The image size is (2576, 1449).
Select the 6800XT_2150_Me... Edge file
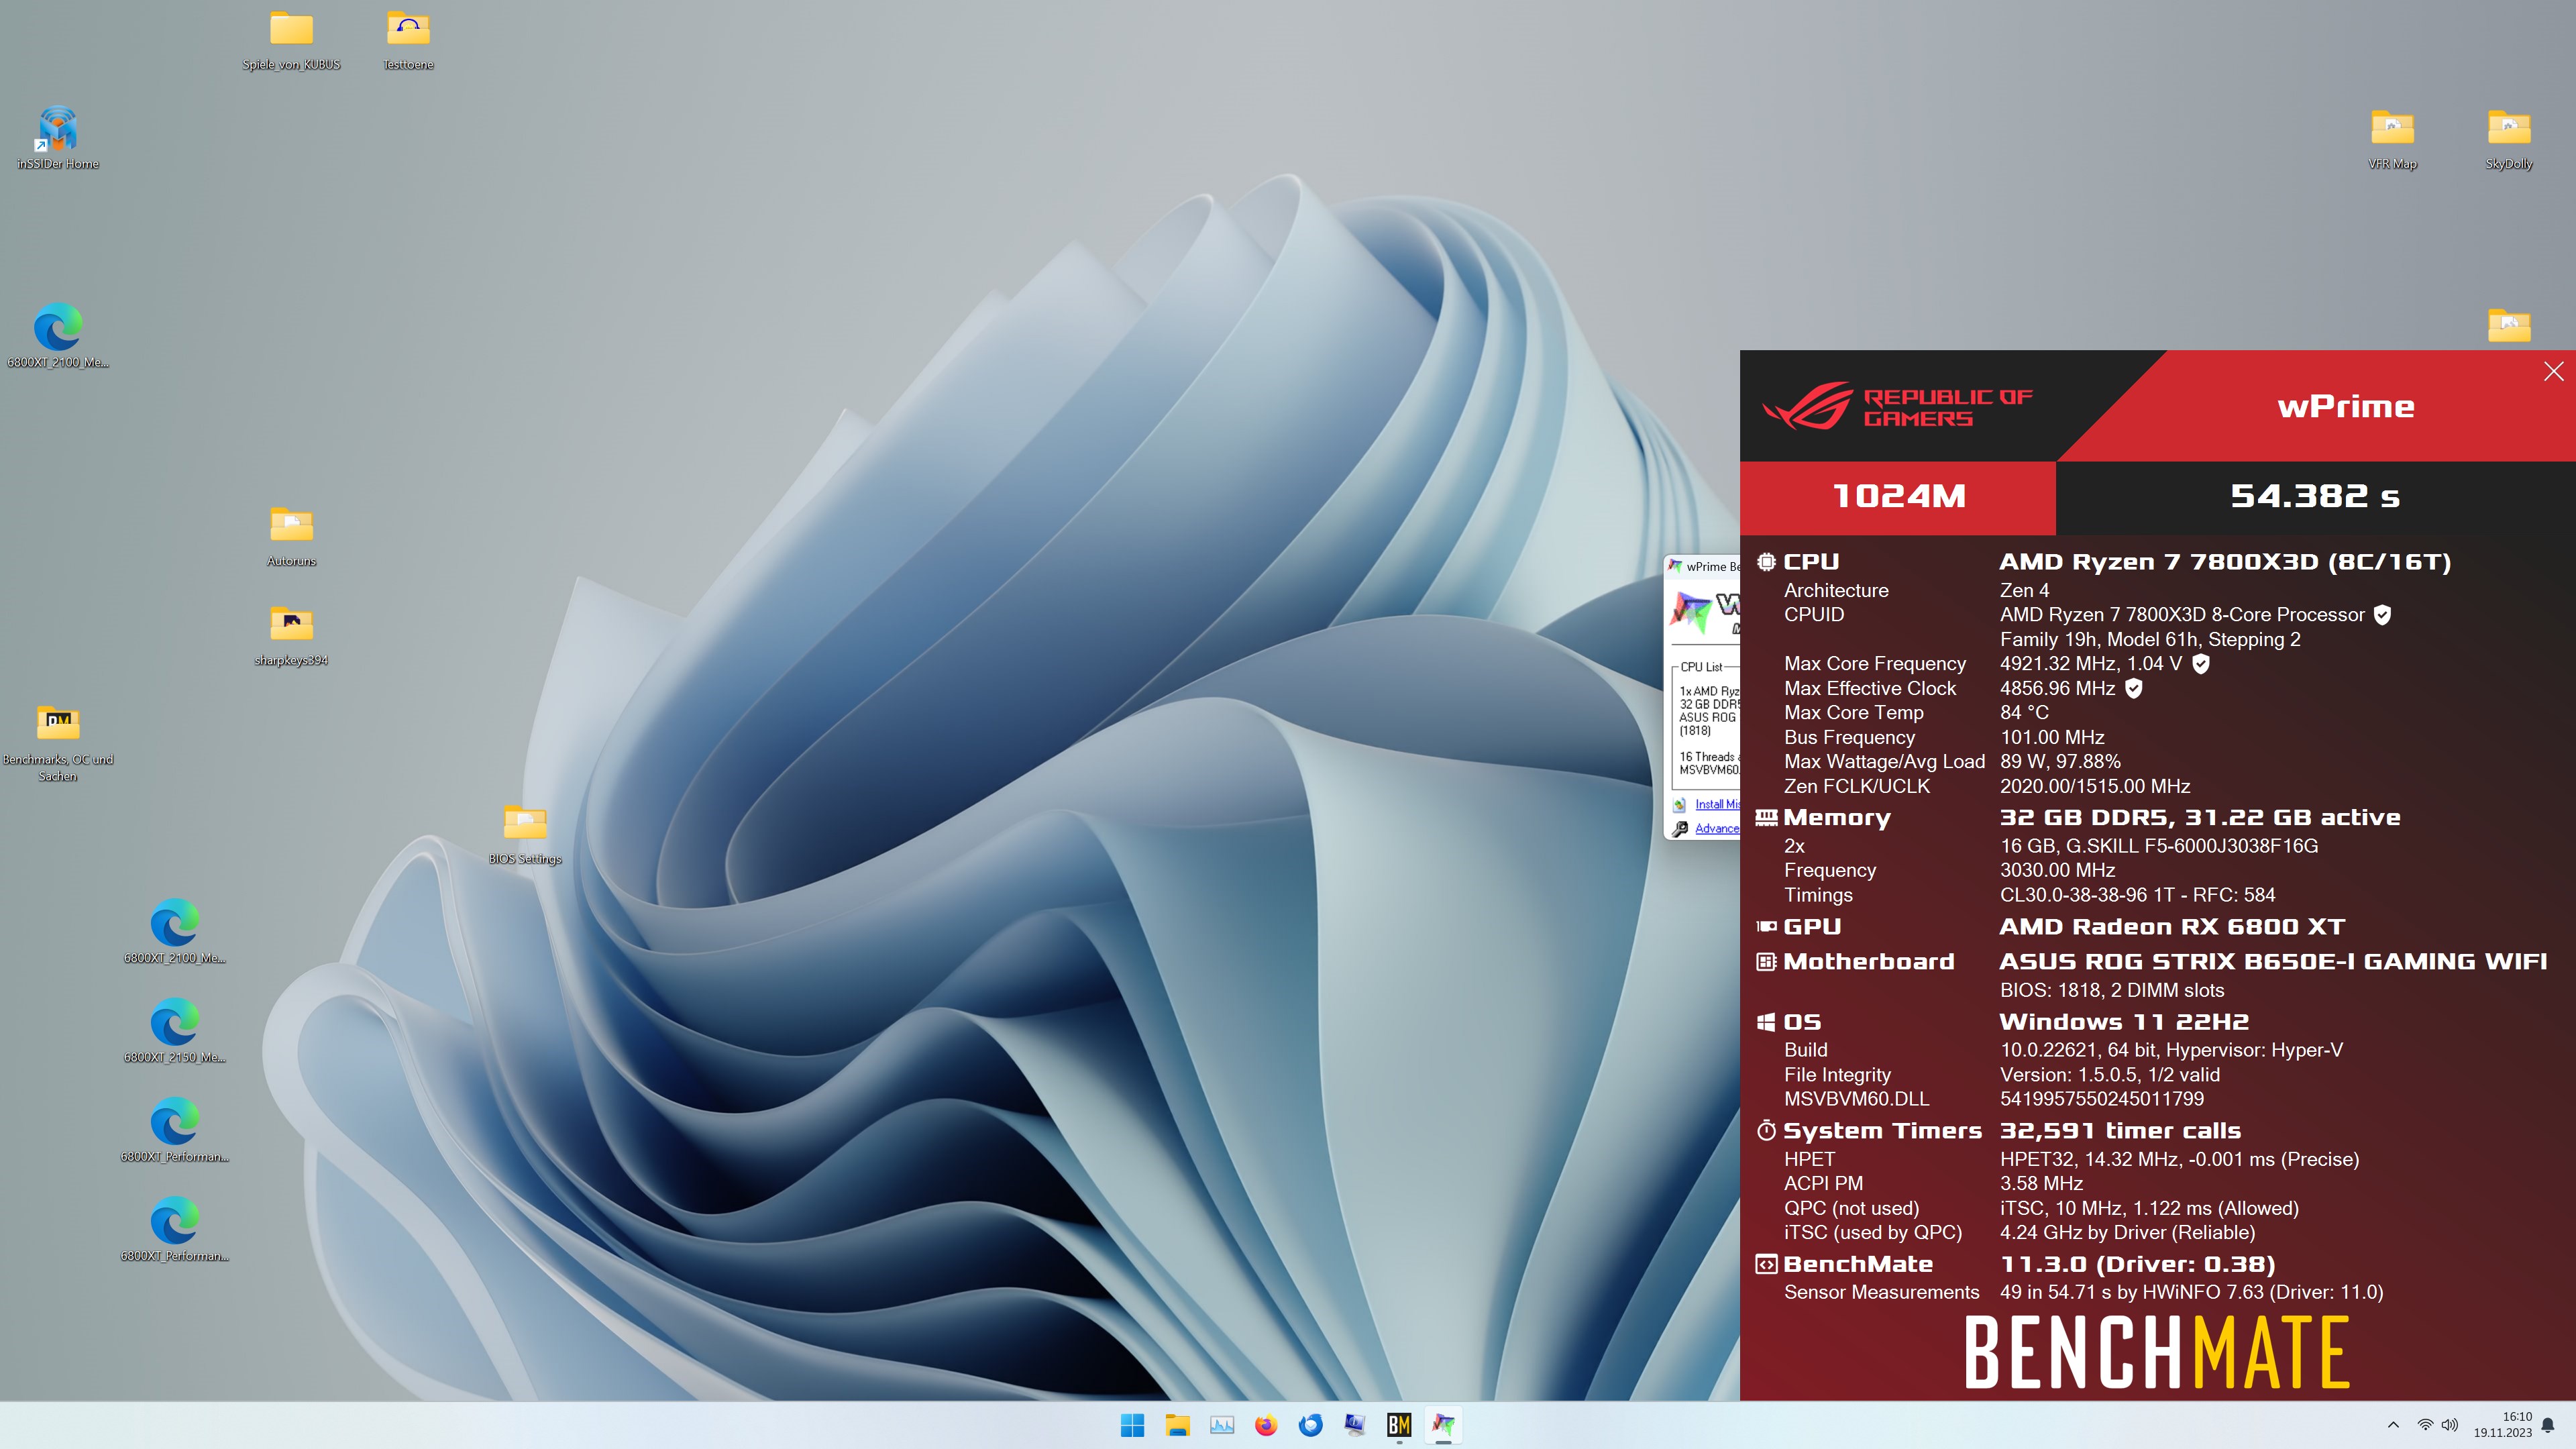click(x=175, y=1031)
